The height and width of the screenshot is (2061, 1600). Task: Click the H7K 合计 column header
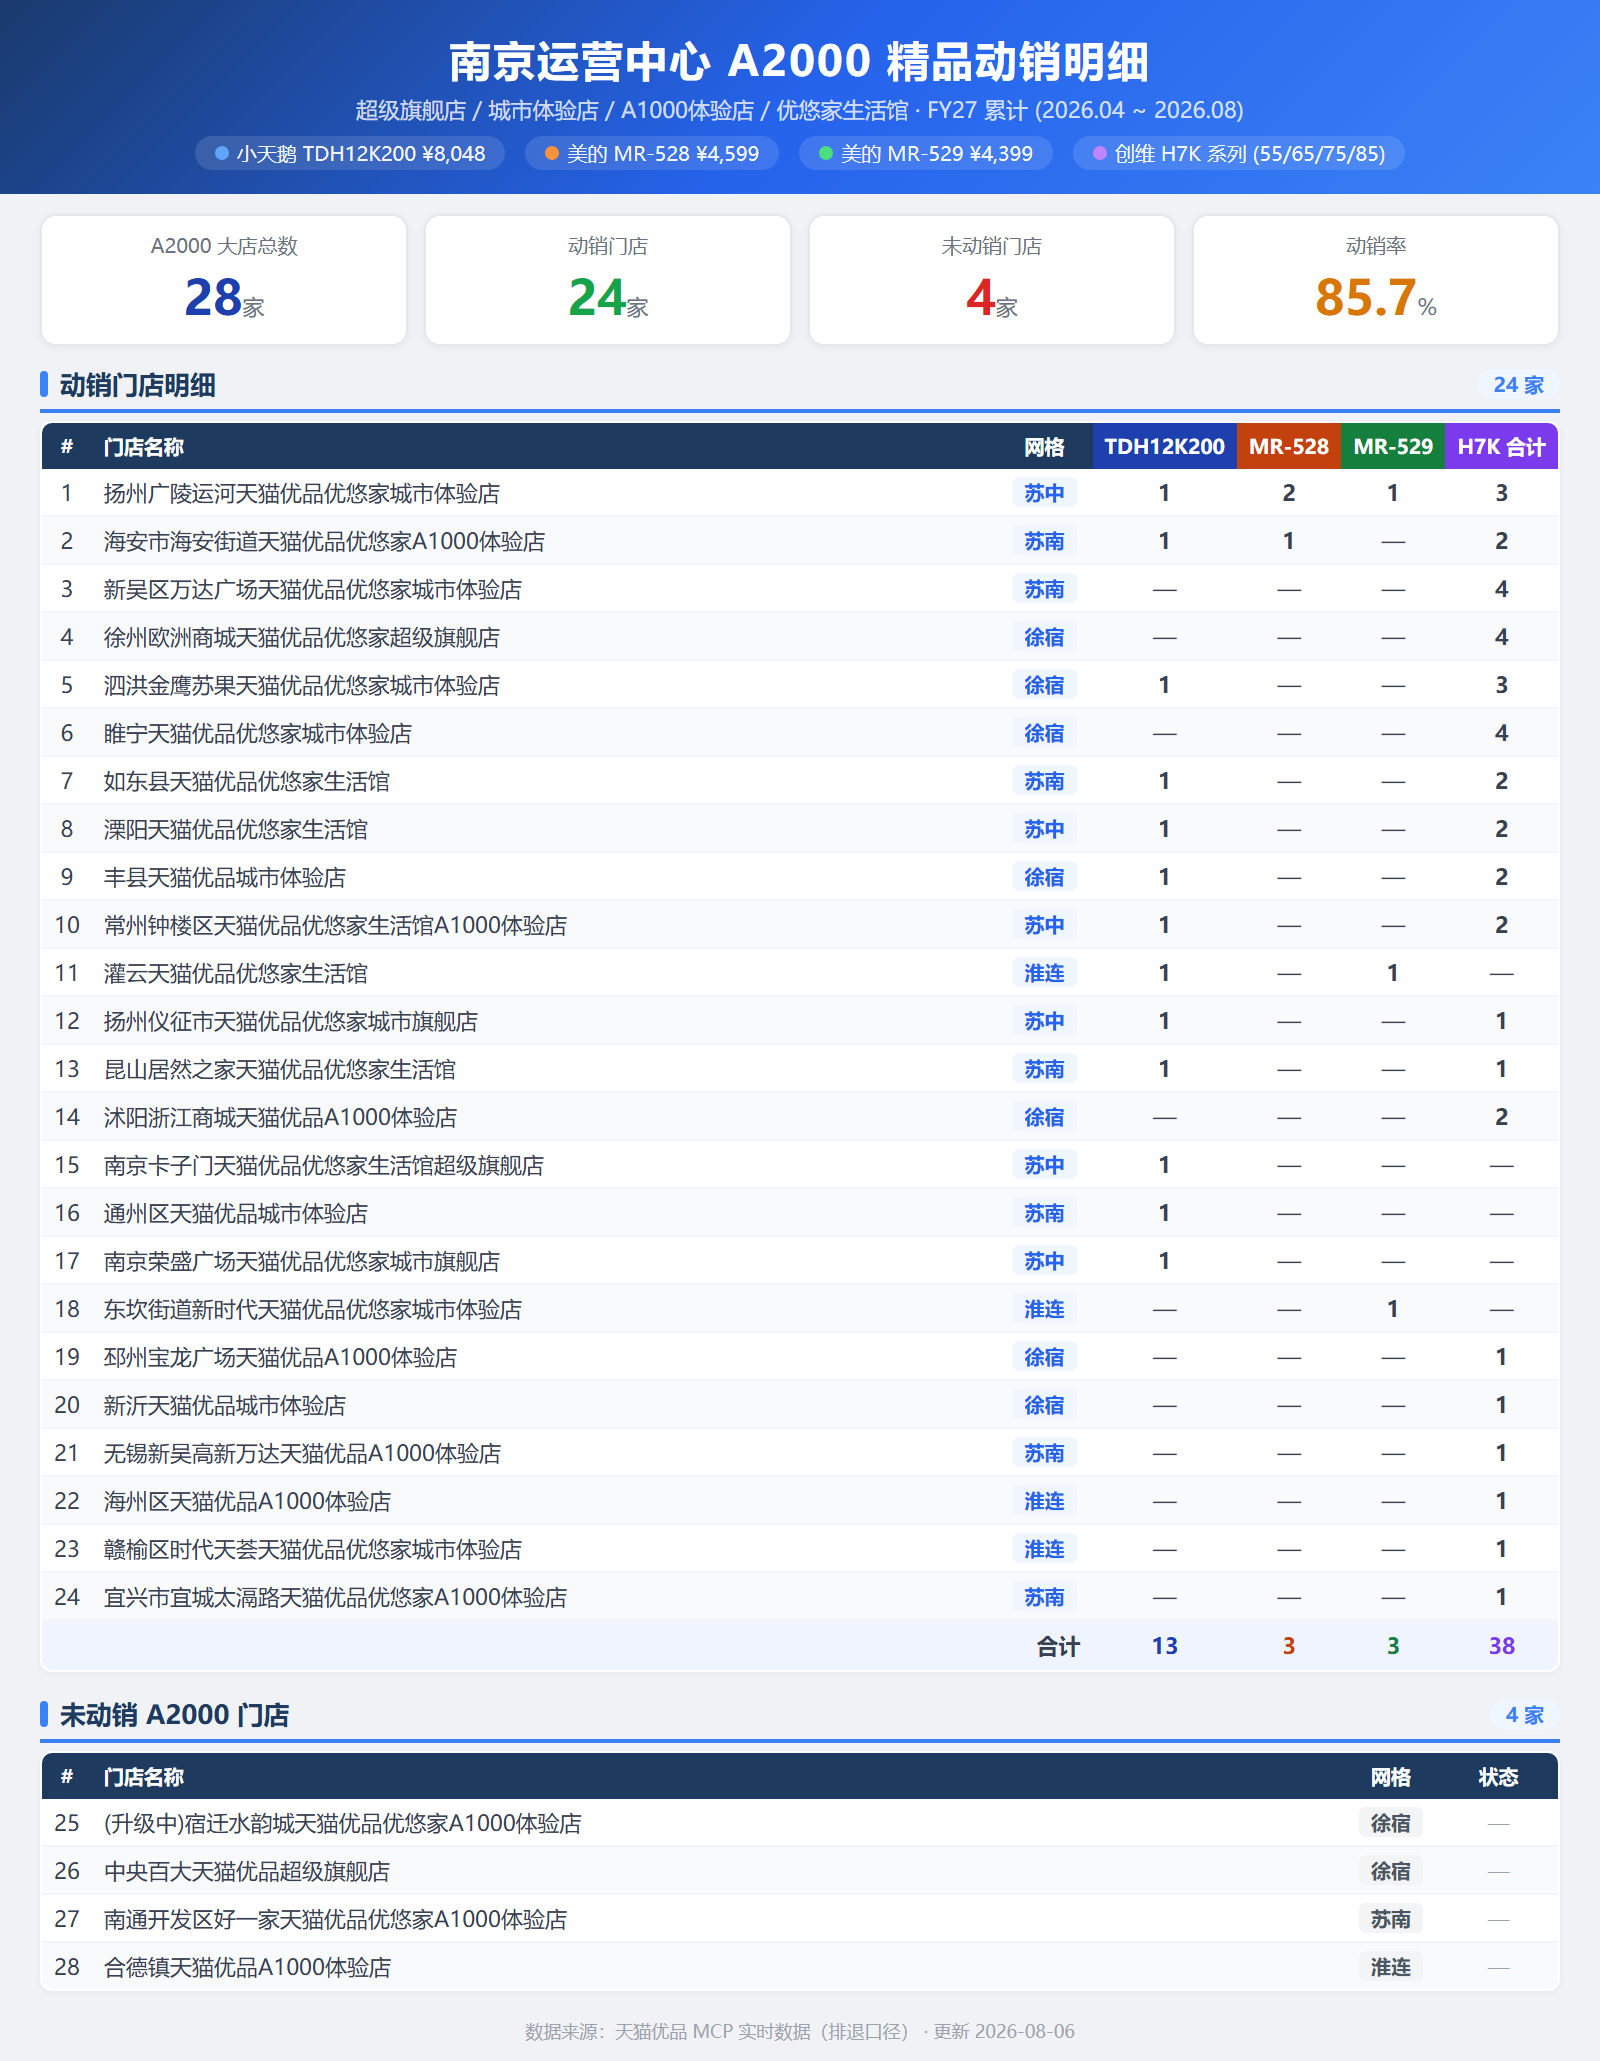pos(1501,447)
